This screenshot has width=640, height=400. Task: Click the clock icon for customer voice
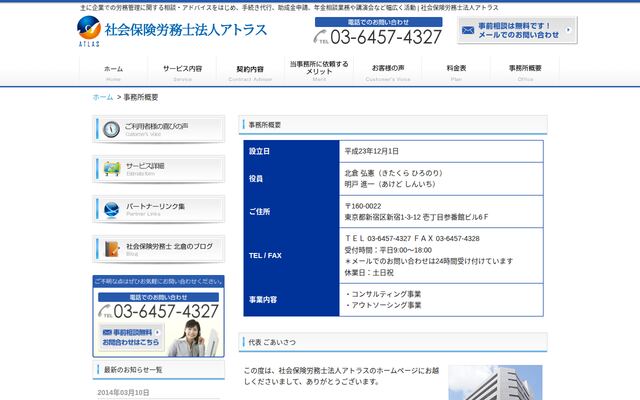click(111, 129)
